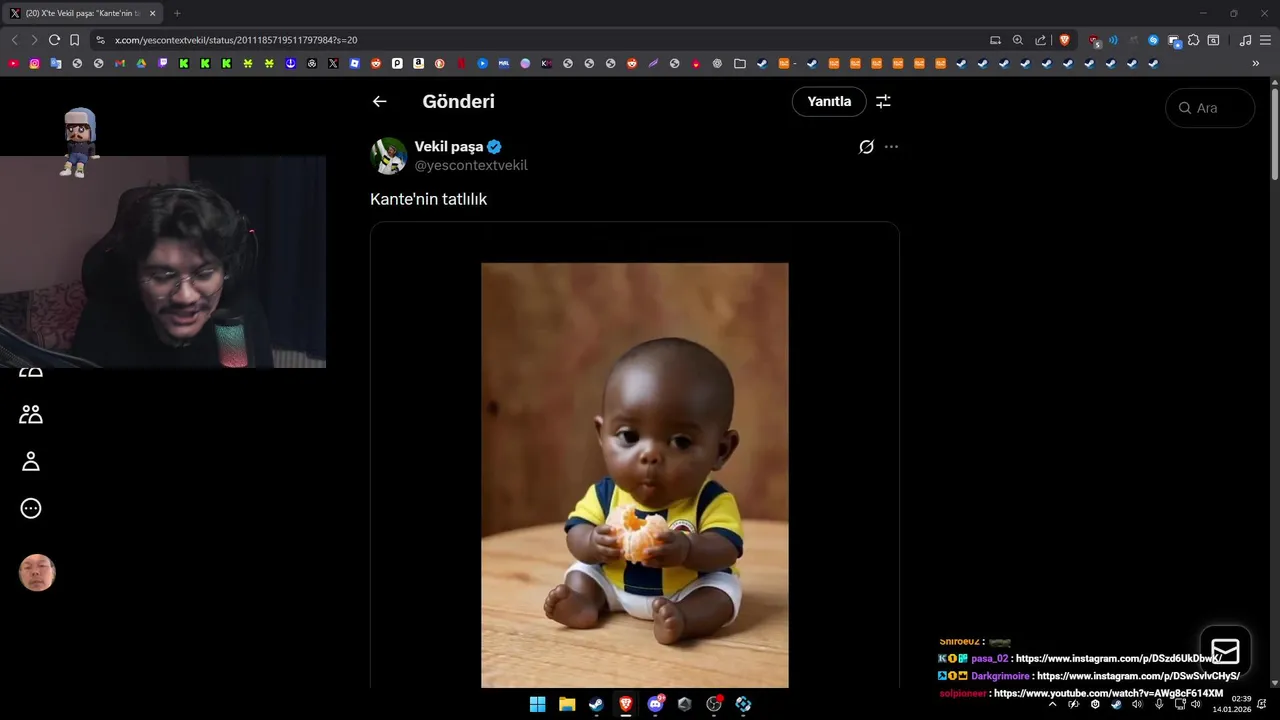Viewport: 1280px width, 720px height.
Task: Click Darkgrimoire's Instagram link in chat
Action: point(1138,676)
